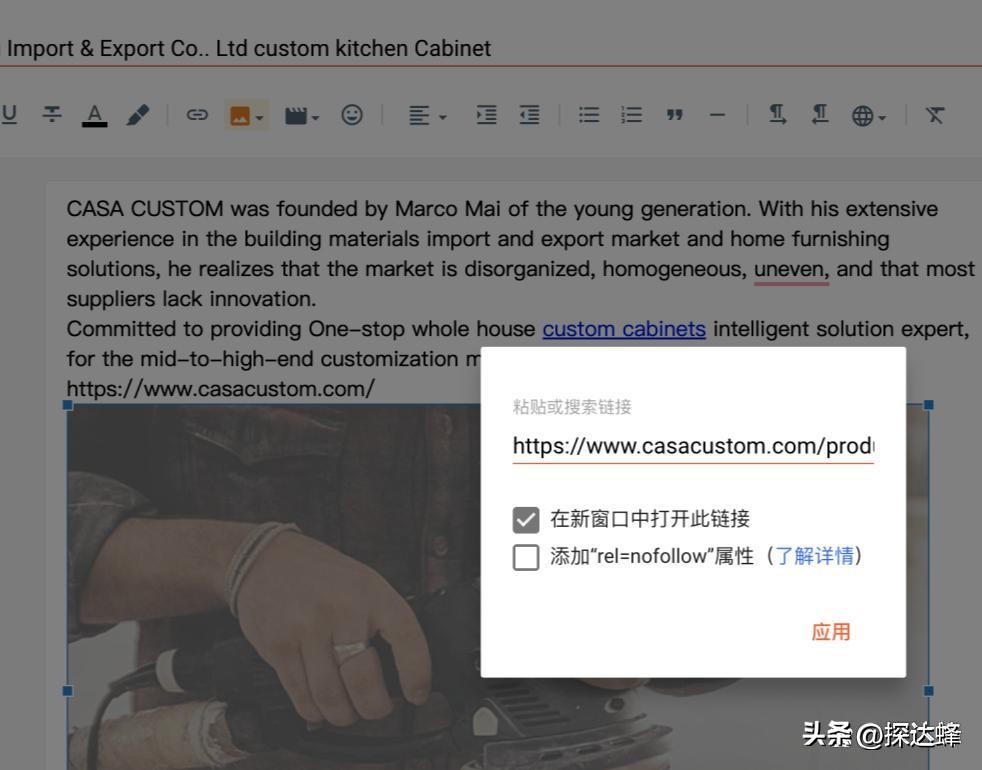Open the font color tool
This screenshot has height=770, width=982.
(x=94, y=114)
